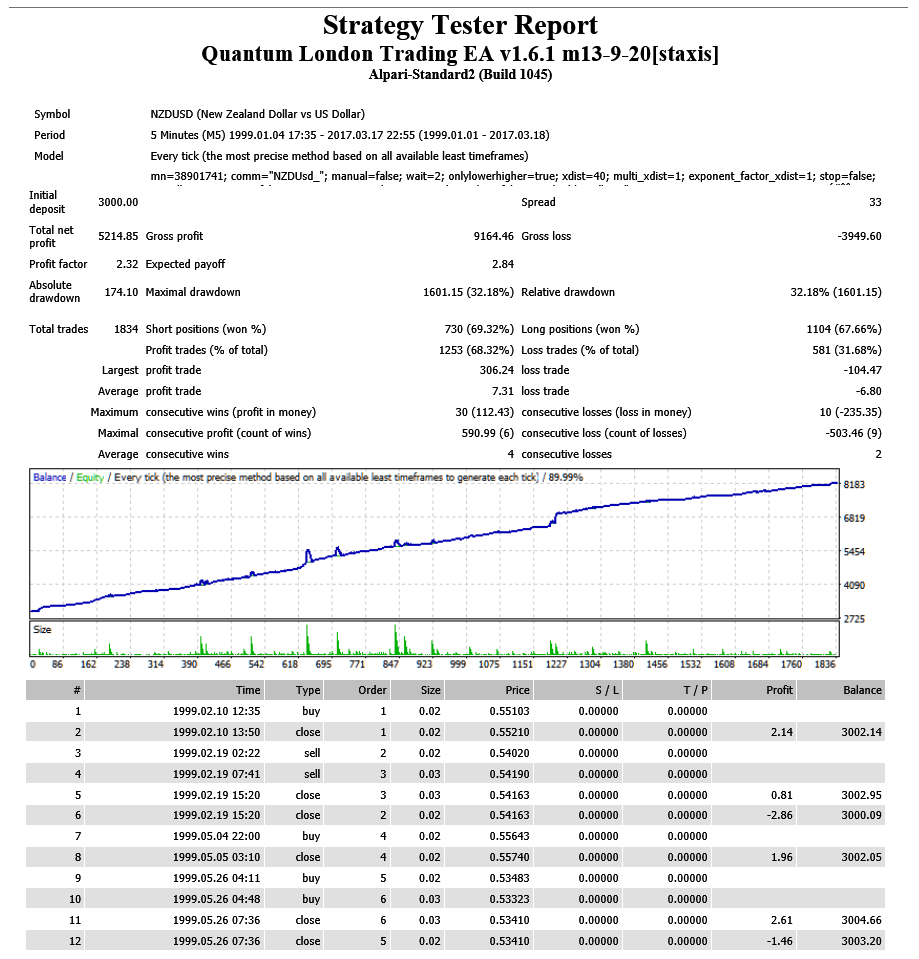The image size is (919, 959).
Task: Click the 8183 axis label on chart
Action: (854, 485)
